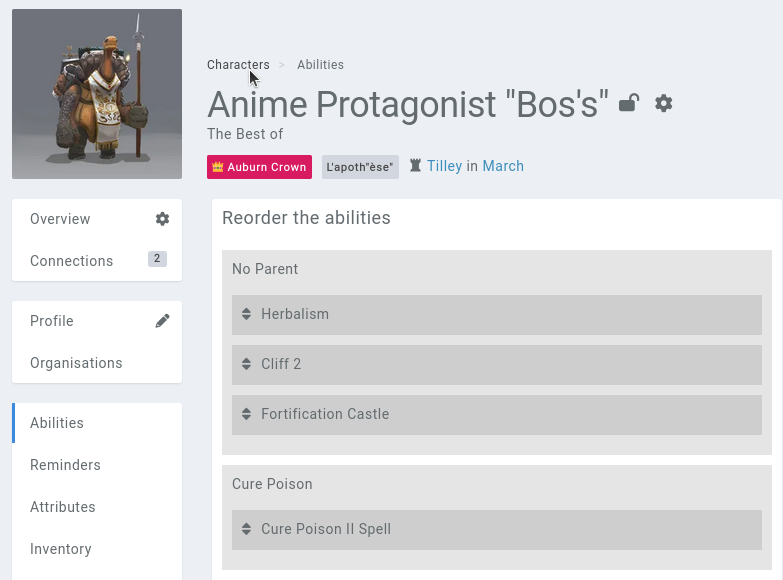
Task: Go to the Attributes section
Action: coord(63,507)
